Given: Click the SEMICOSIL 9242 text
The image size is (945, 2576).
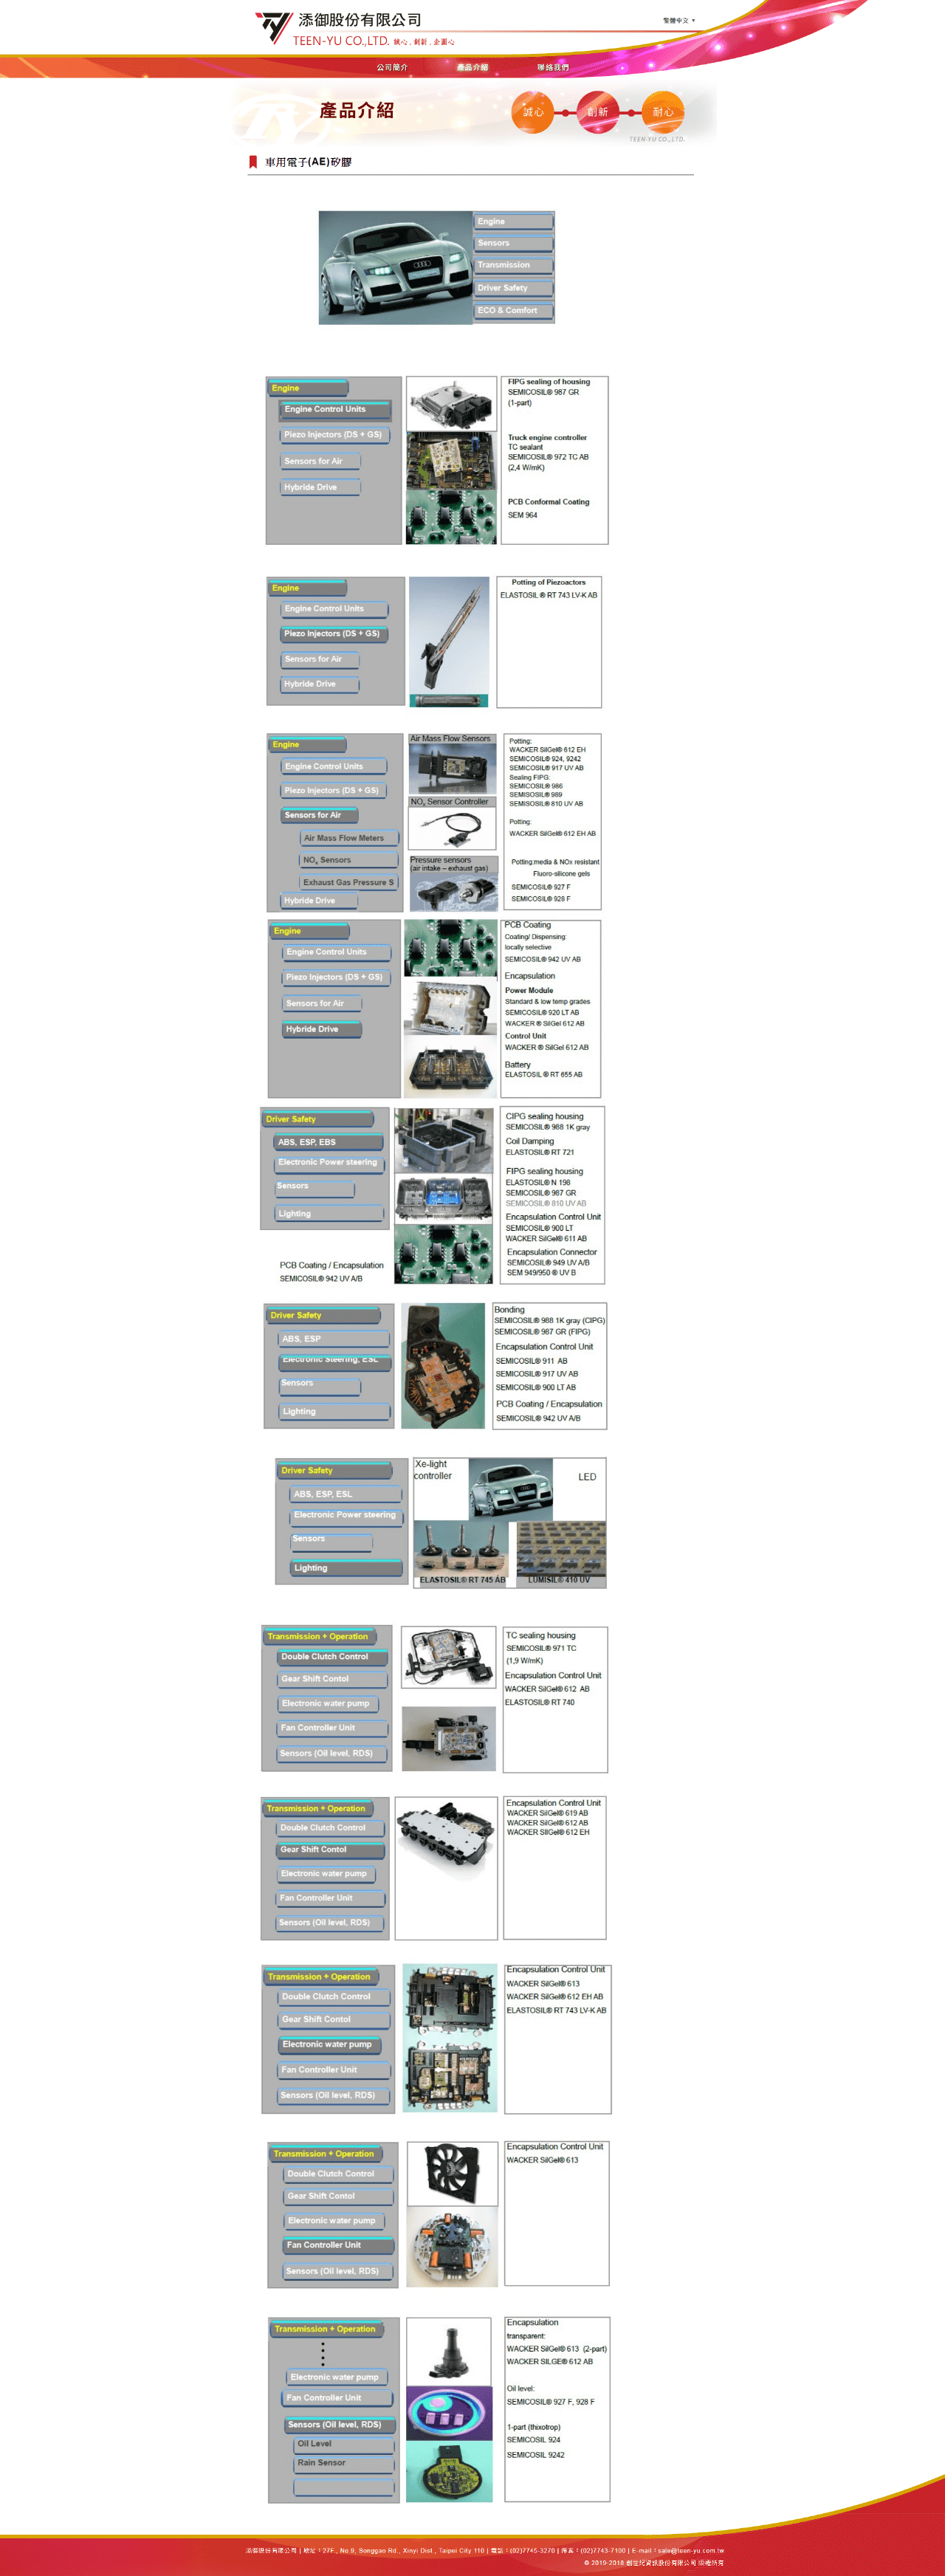Looking at the screenshot, I should coord(535,2455).
